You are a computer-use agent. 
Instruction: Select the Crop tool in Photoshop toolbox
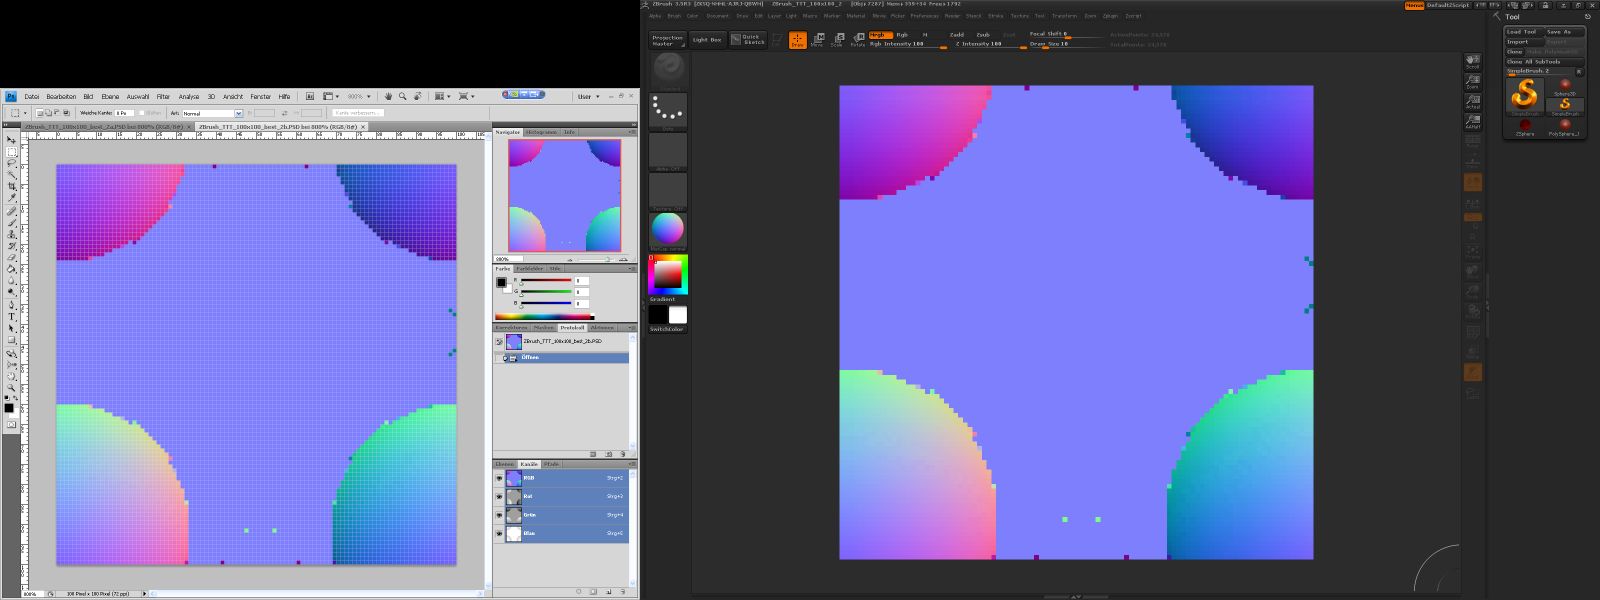(x=12, y=187)
